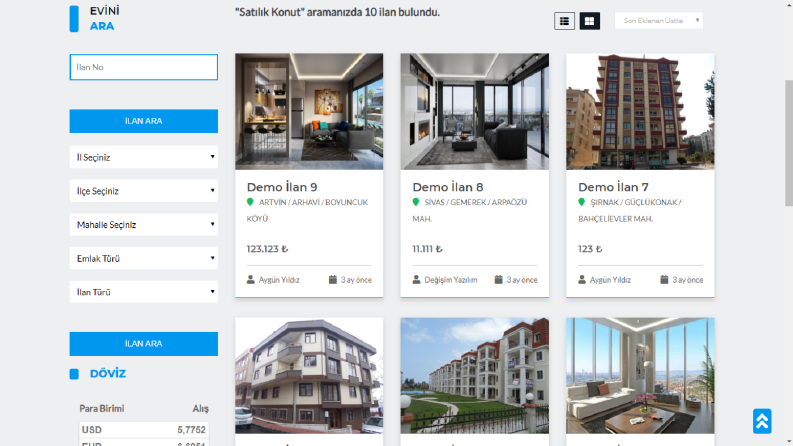Click the price 11.111 ₺
Viewport: 793px width, 446px height.
(427, 249)
